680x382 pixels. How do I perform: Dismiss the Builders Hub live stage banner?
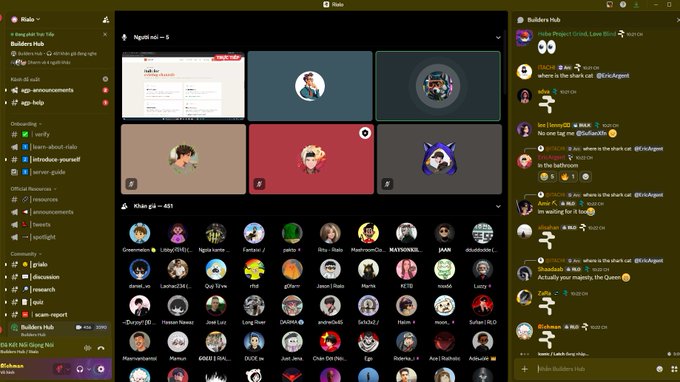click(105, 34)
